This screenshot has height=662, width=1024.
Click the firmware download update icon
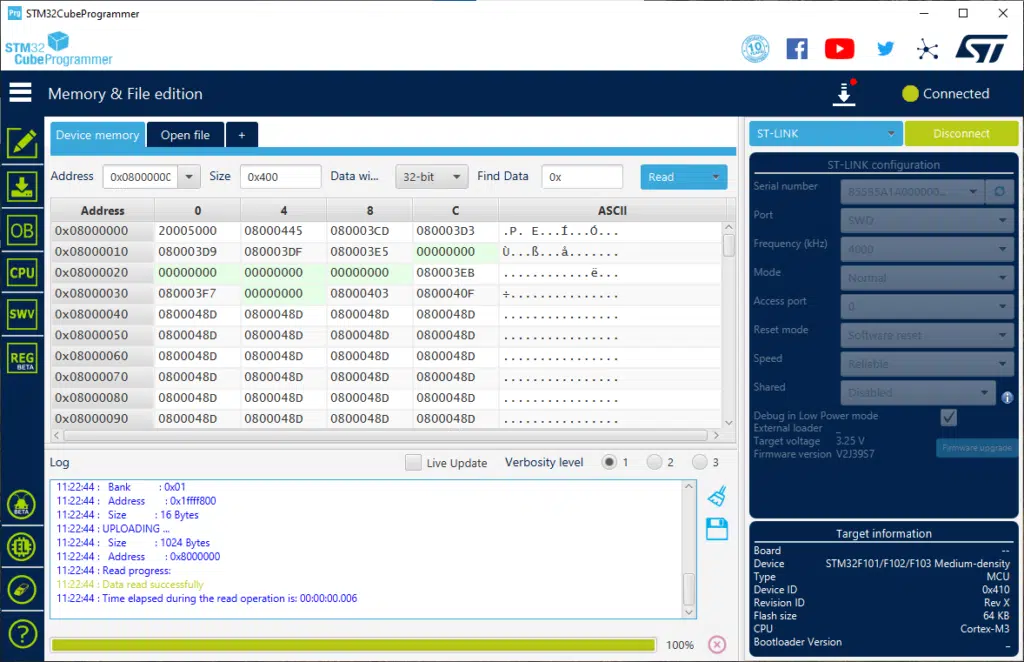(844, 93)
